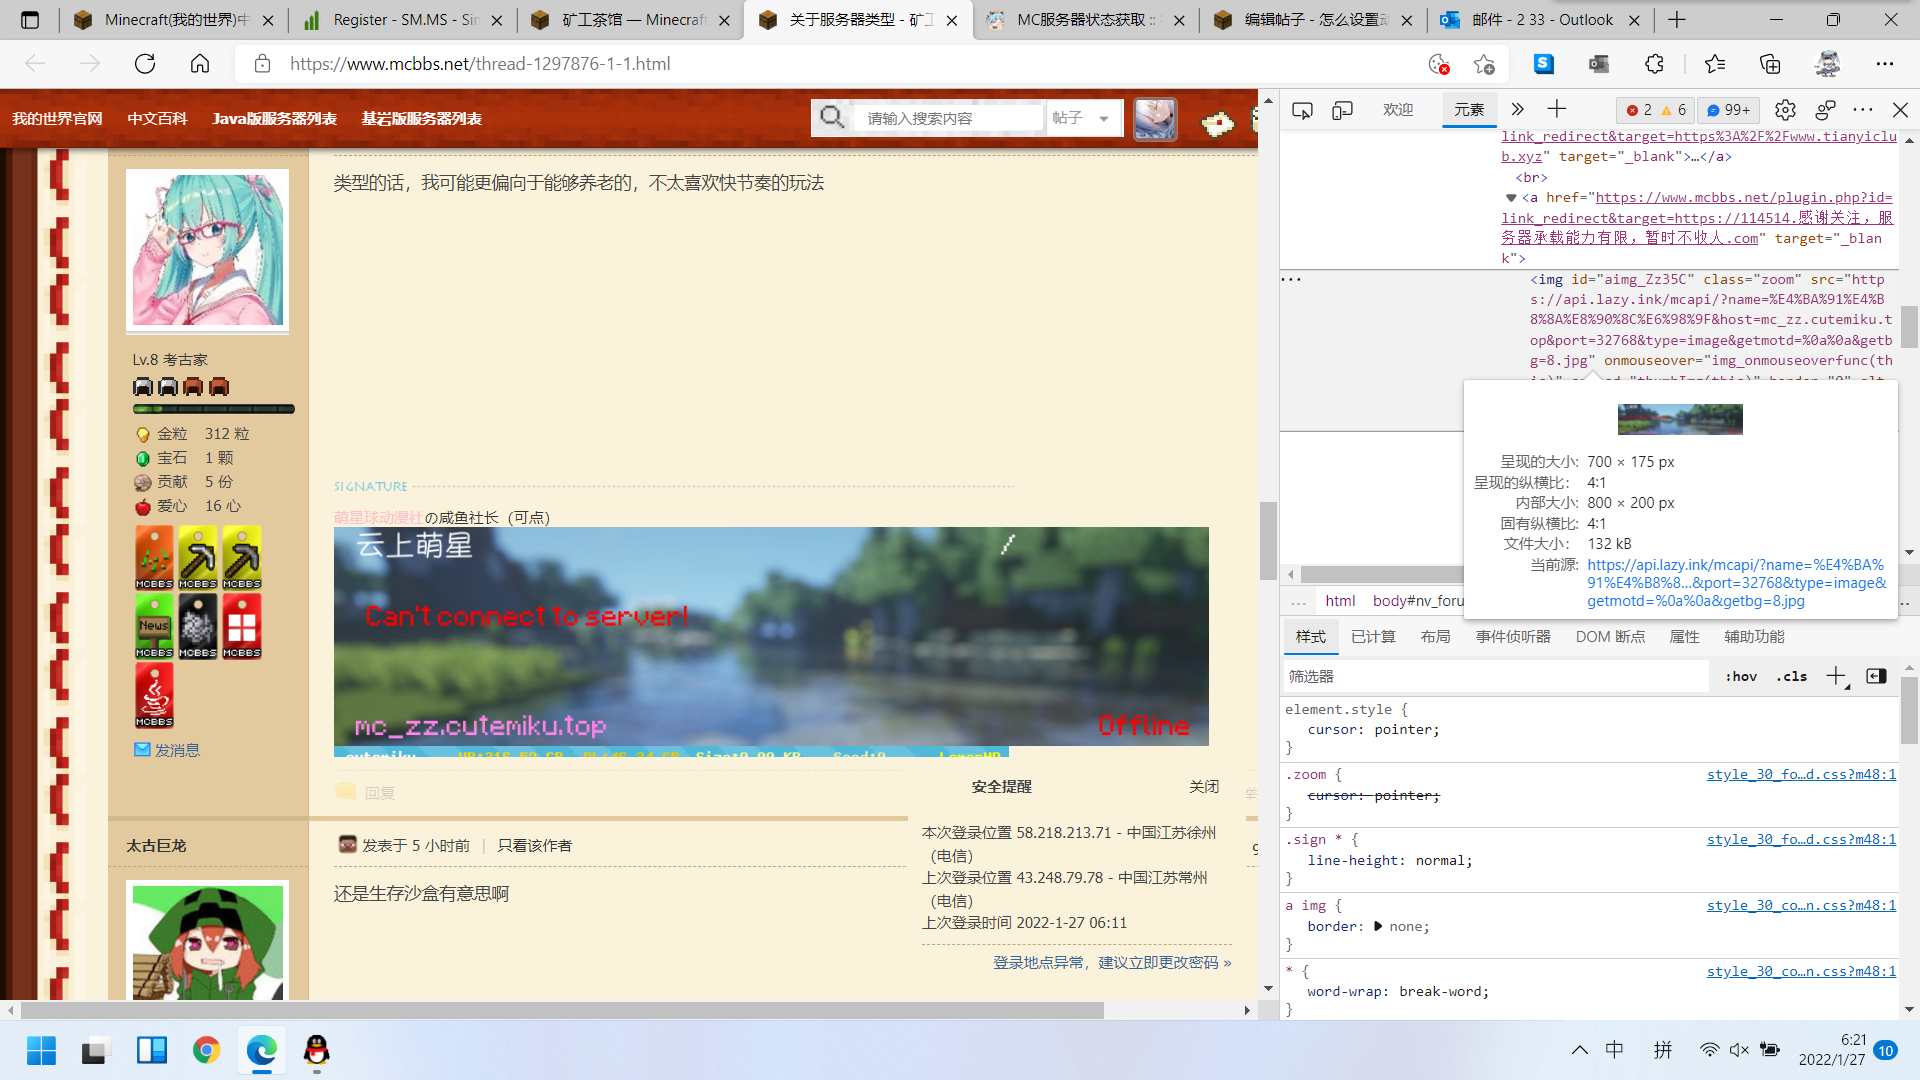
Task: Click the browser refresh icon
Action: (145, 64)
